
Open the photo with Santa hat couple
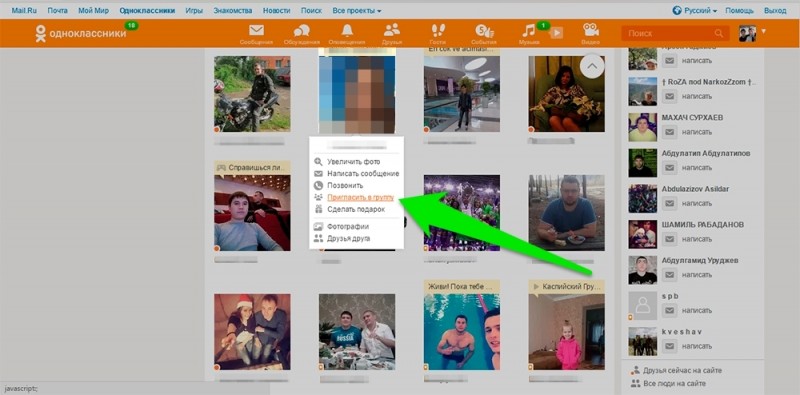[252, 332]
